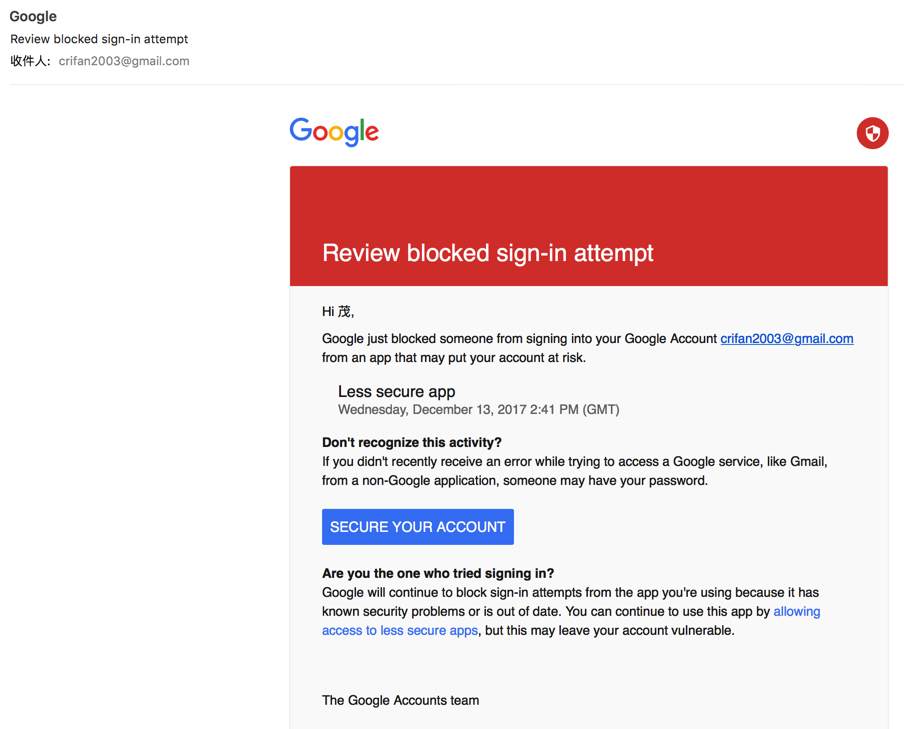Click 'The Google Accounts team' signature
The height and width of the screenshot is (729, 904).
[x=400, y=700]
